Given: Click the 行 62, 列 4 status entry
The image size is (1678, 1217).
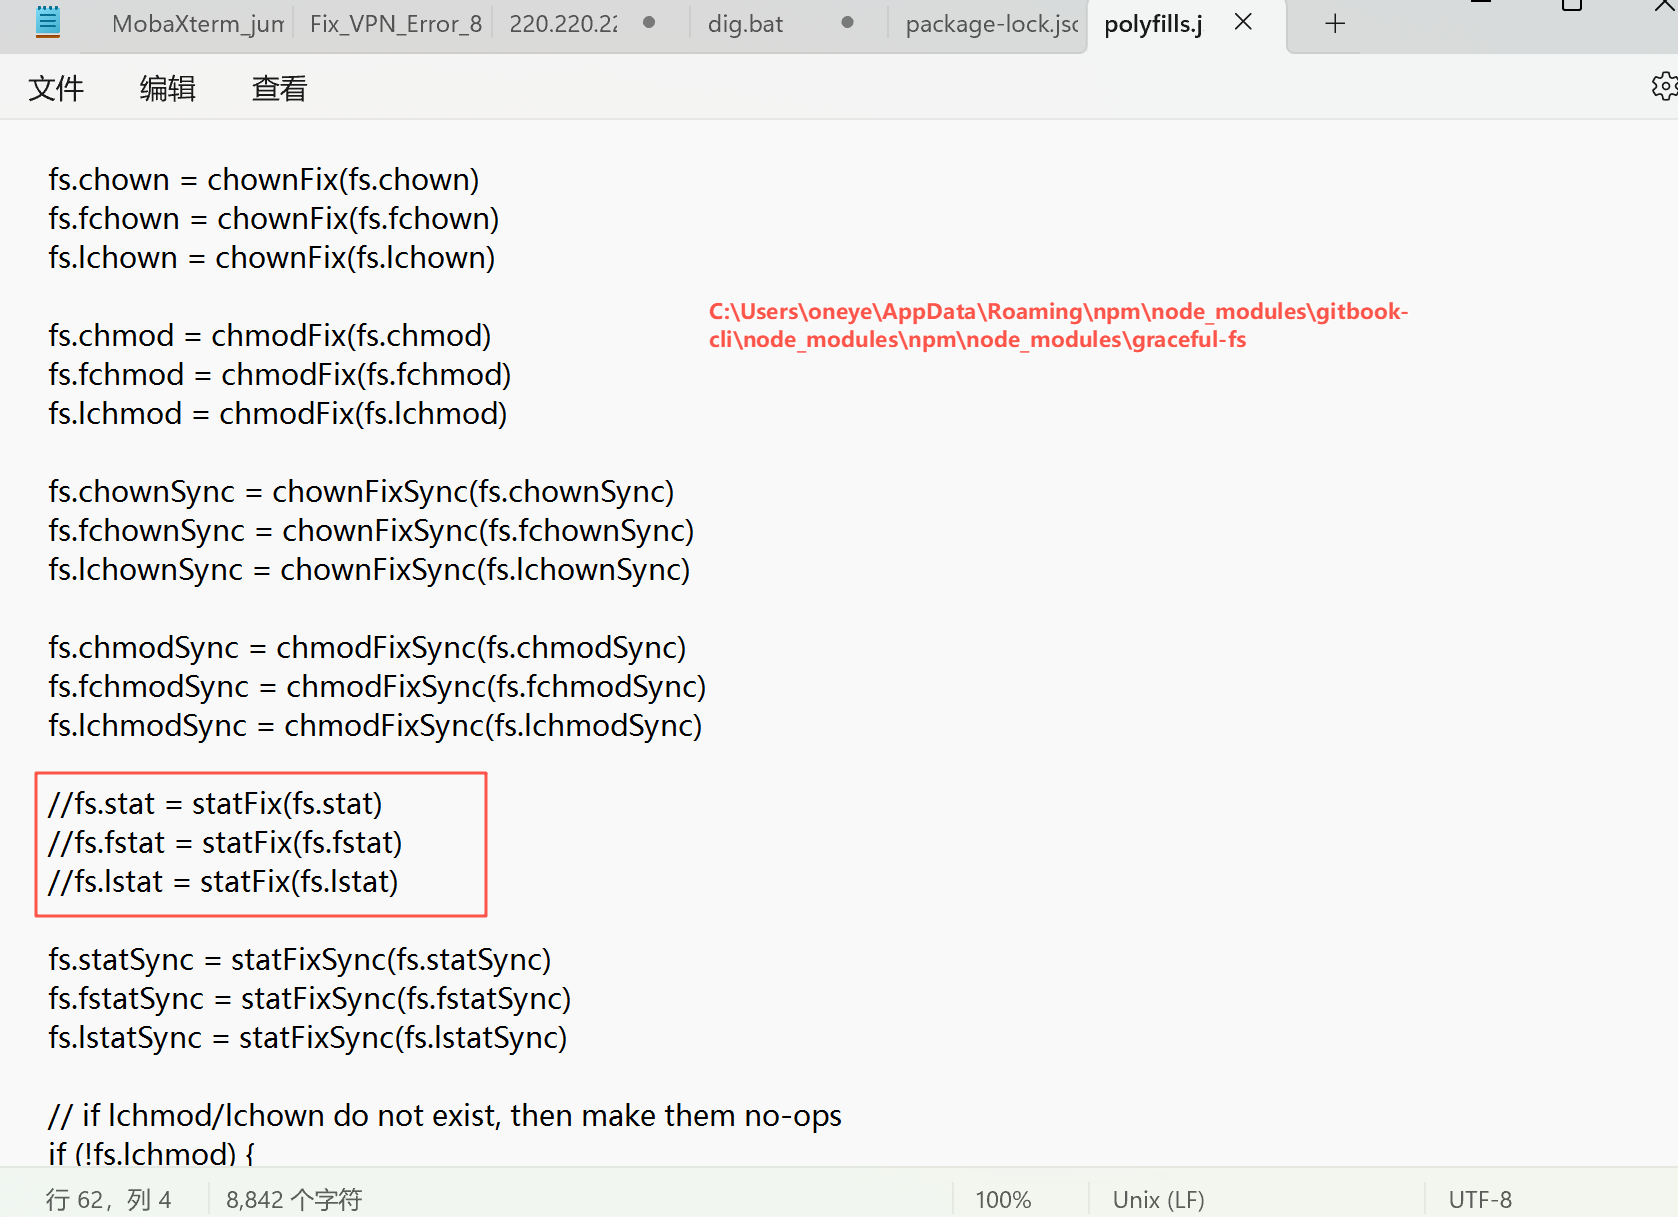Looking at the screenshot, I should pyautogui.click(x=108, y=1199).
